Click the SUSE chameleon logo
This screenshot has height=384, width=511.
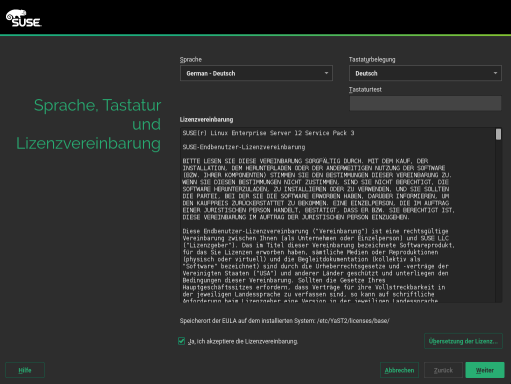pos(23,18)
